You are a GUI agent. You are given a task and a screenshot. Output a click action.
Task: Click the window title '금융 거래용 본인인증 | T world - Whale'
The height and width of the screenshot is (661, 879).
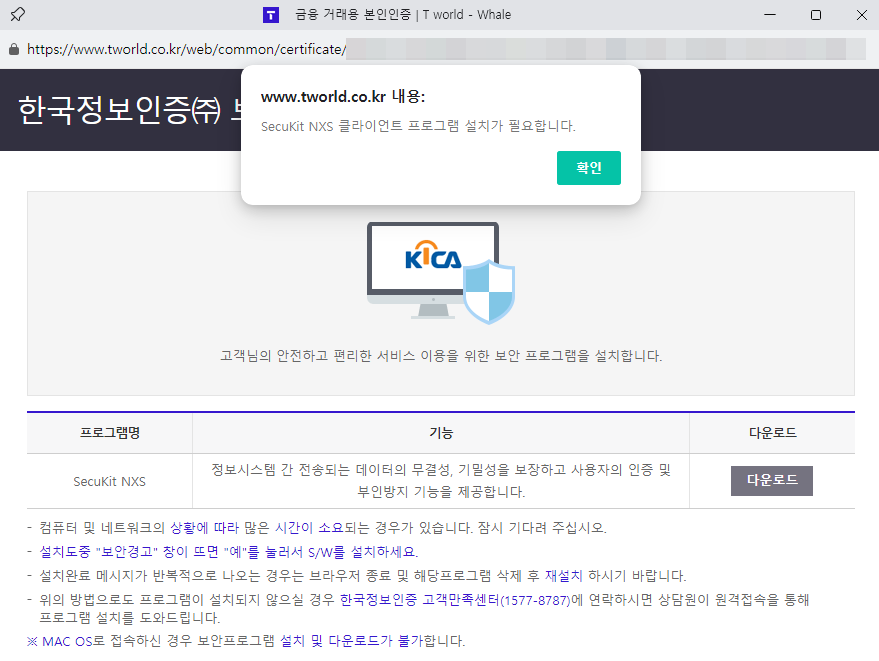point(403,15)
